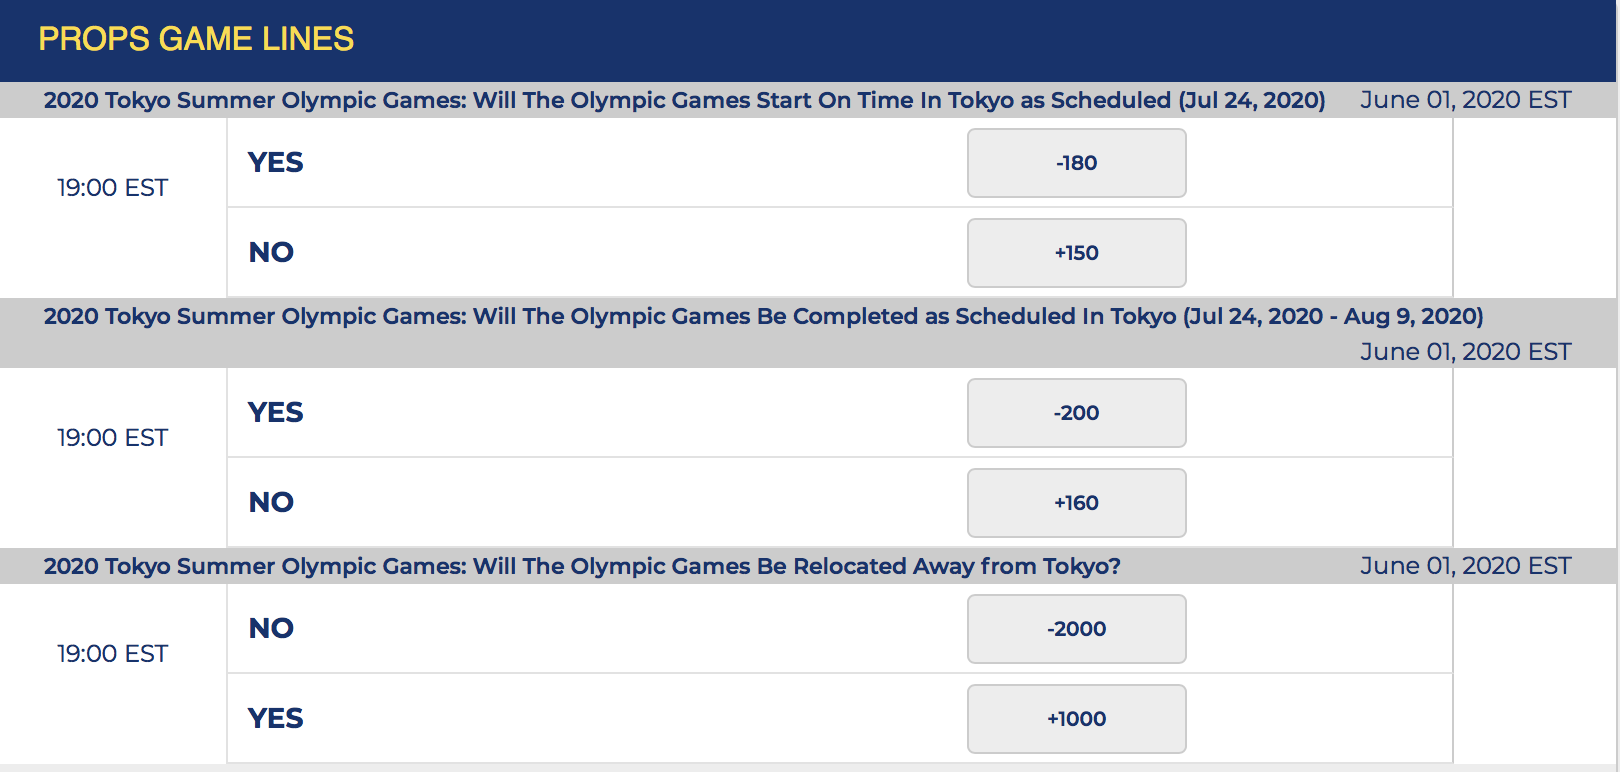Click the YES label in the relocation prop
This screenshot has width=1620, height=772.
click(x=276, y=718)
